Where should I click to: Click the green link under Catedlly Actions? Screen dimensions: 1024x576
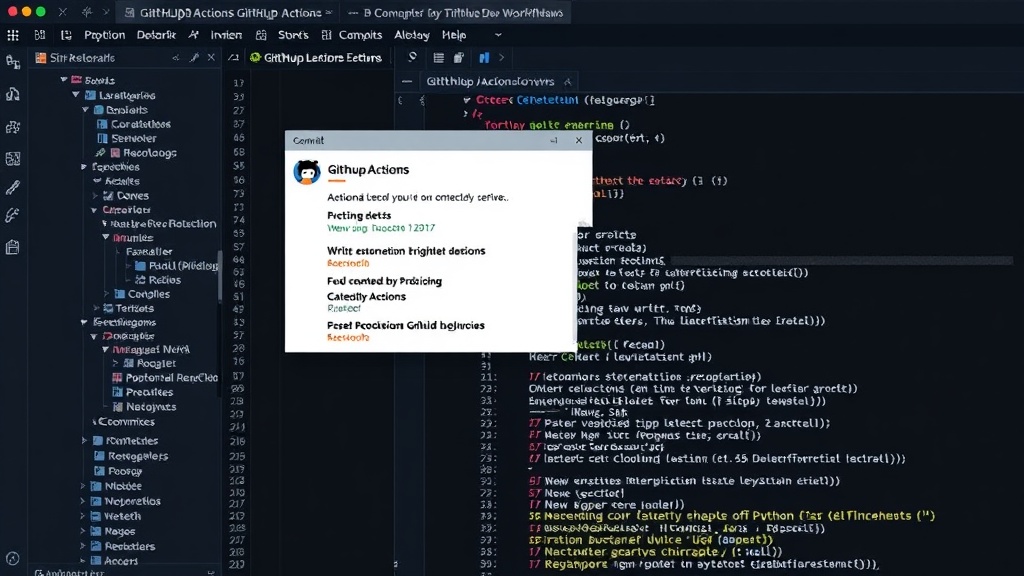point(344,308)
